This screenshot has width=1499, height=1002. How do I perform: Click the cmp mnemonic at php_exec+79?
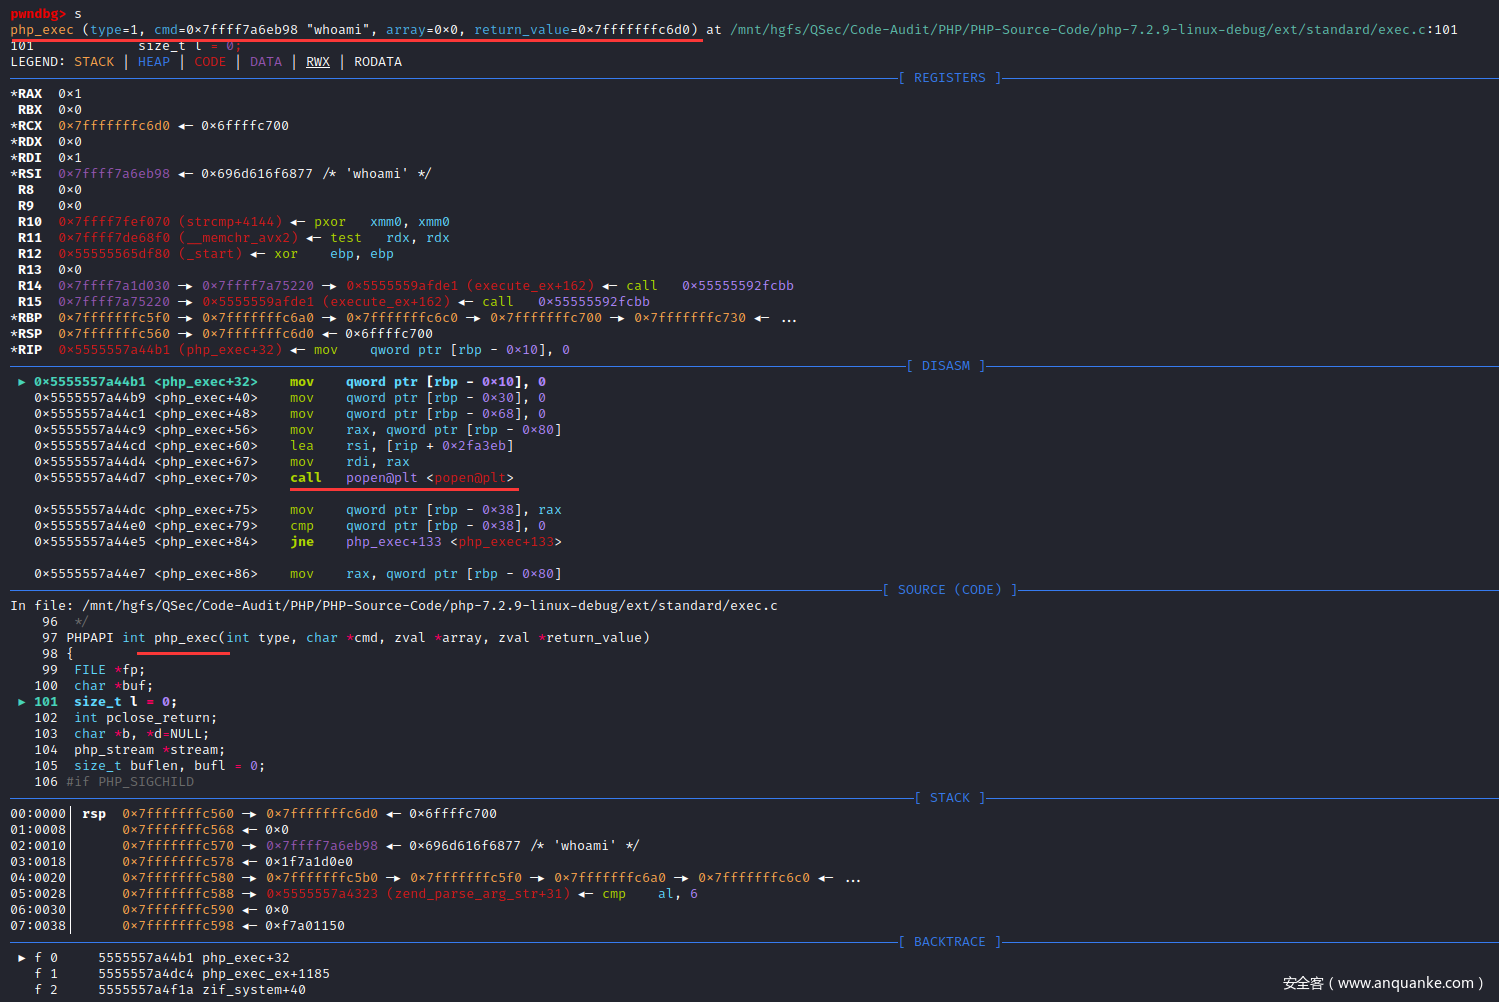(302, 526)
